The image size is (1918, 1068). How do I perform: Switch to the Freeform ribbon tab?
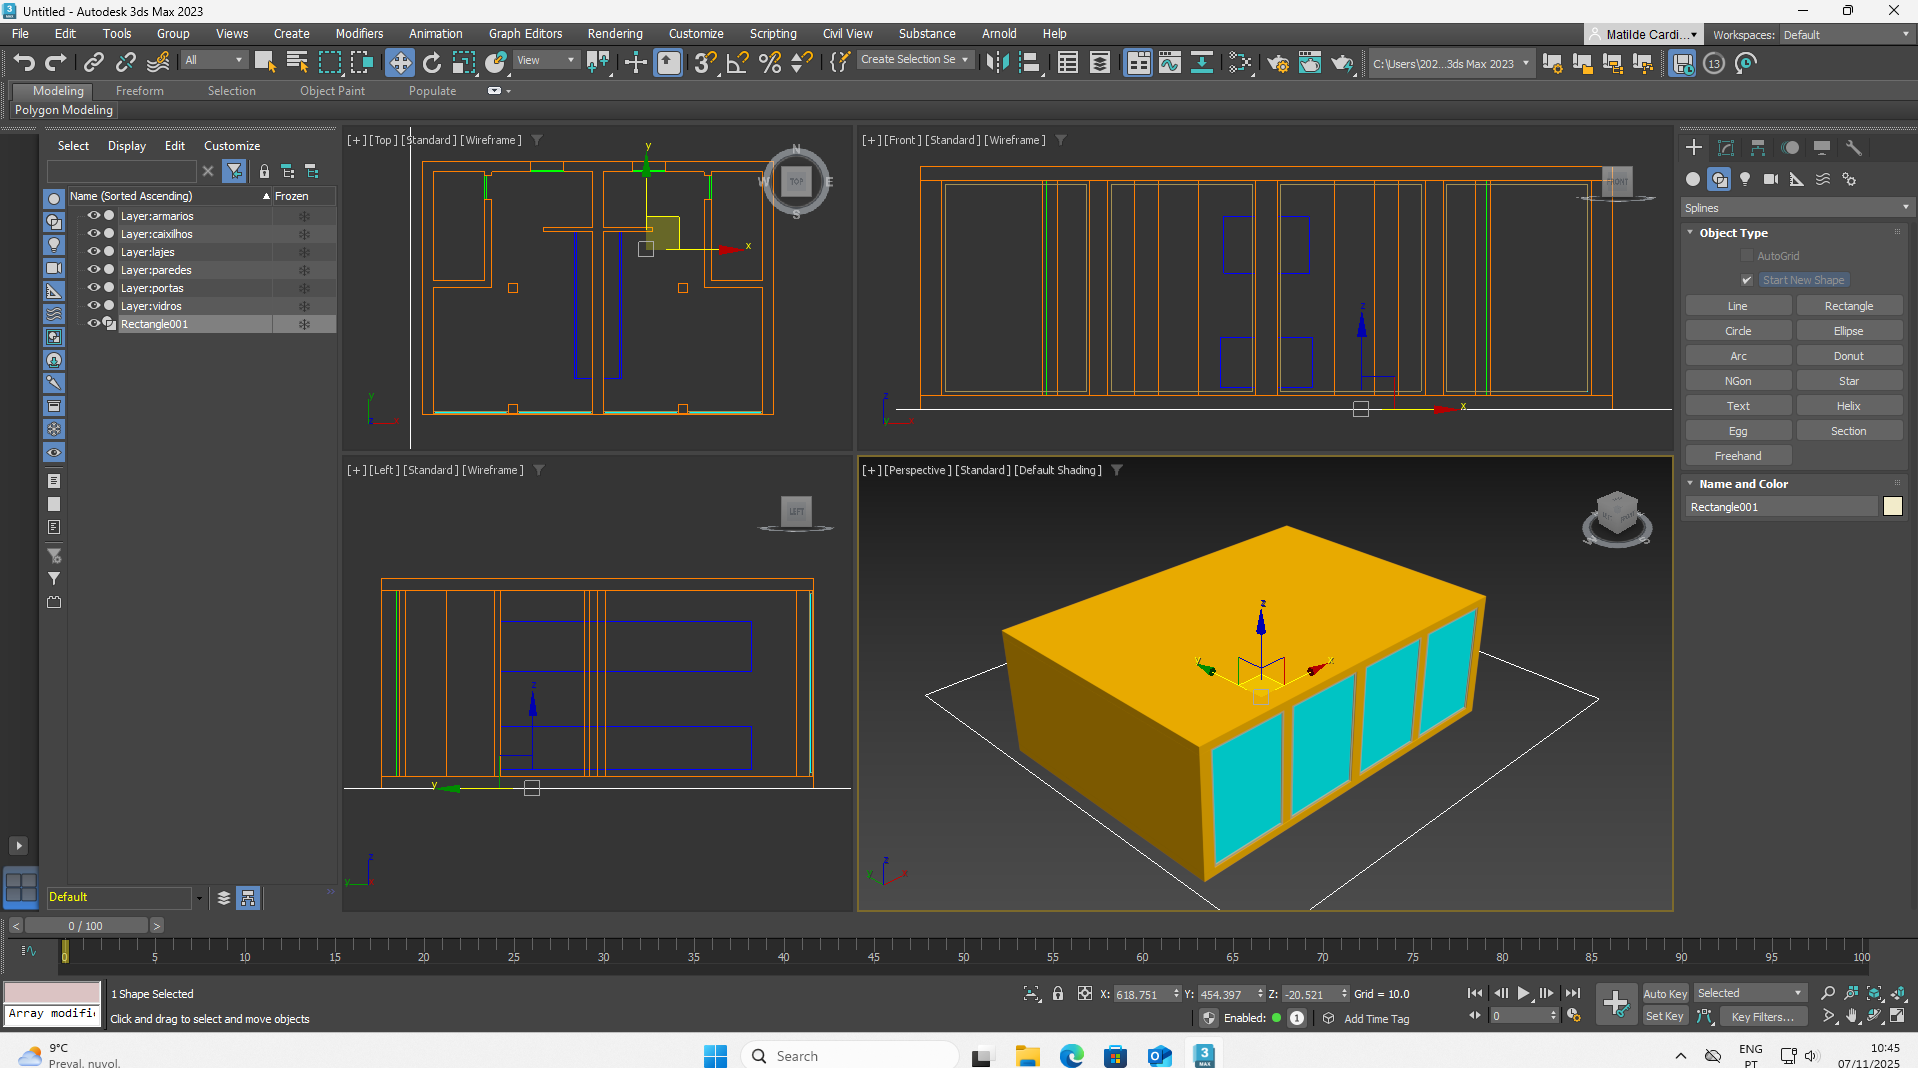(x=139, y=90)
